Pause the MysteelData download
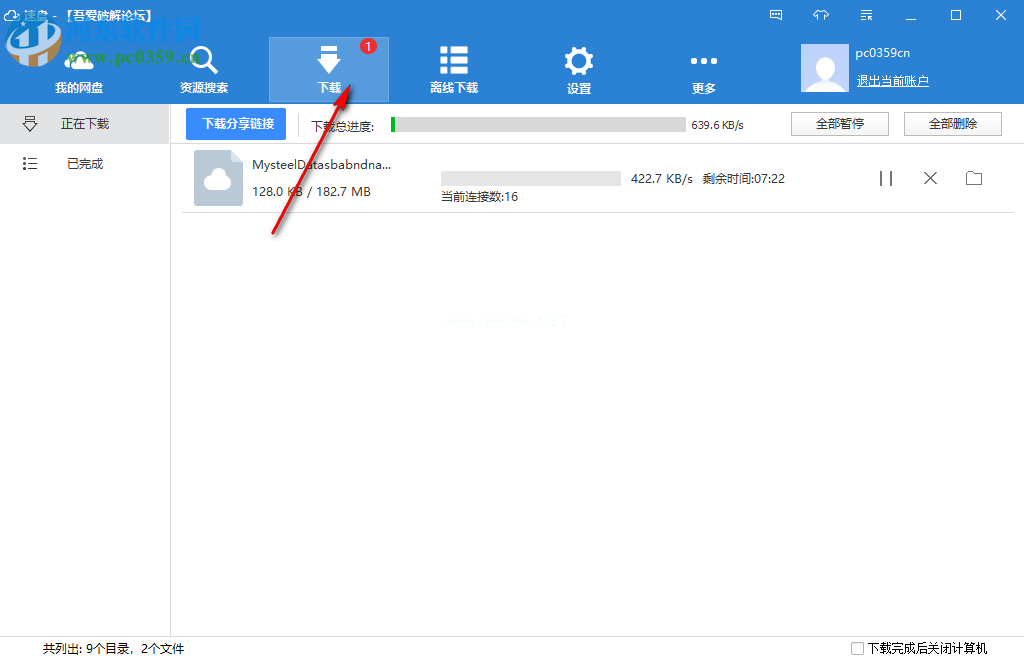The width and height of the screenshot is (1024, 660). click(x=886, y=178)
